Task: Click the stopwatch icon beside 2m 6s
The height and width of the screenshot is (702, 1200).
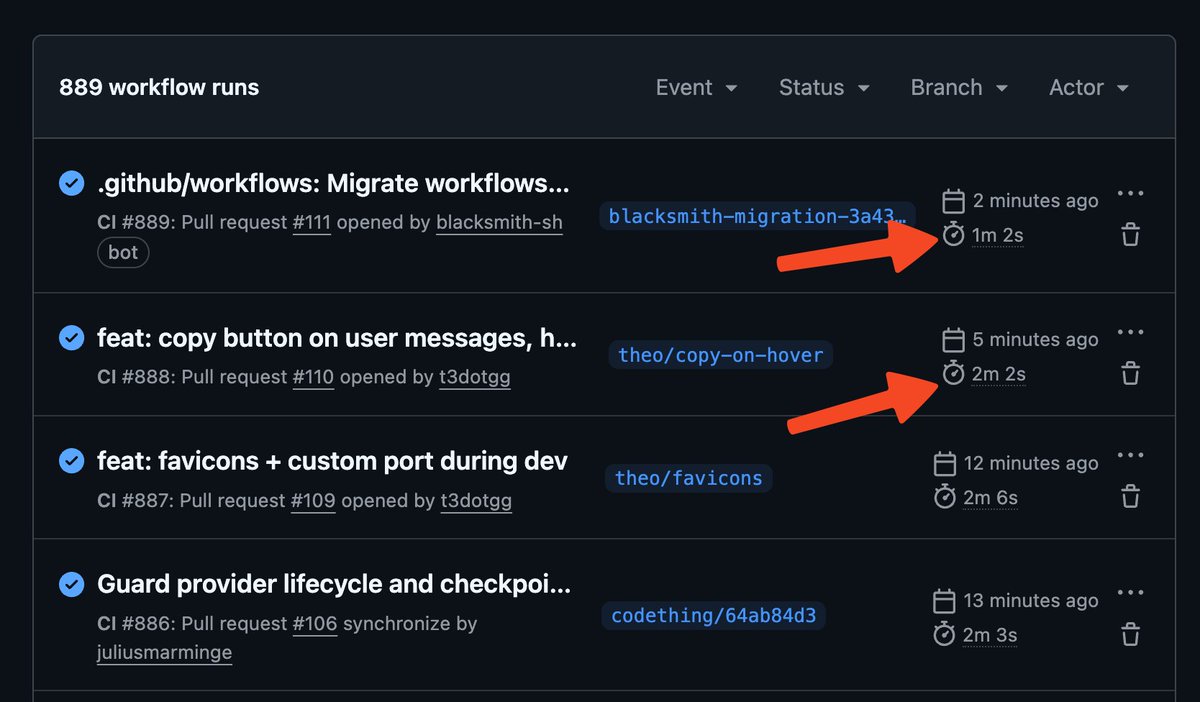Action: click(945, 496)
